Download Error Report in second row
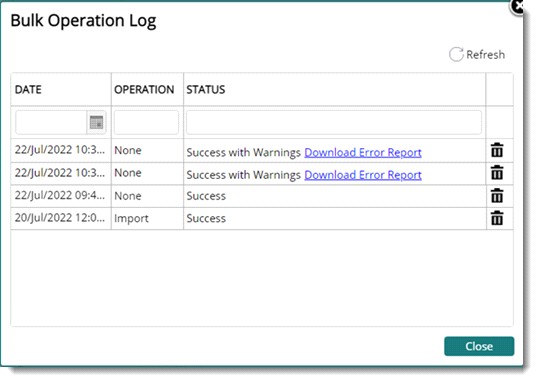Image resolution: width=538 pixels, height=382 pixels. [x=363, y=175]
